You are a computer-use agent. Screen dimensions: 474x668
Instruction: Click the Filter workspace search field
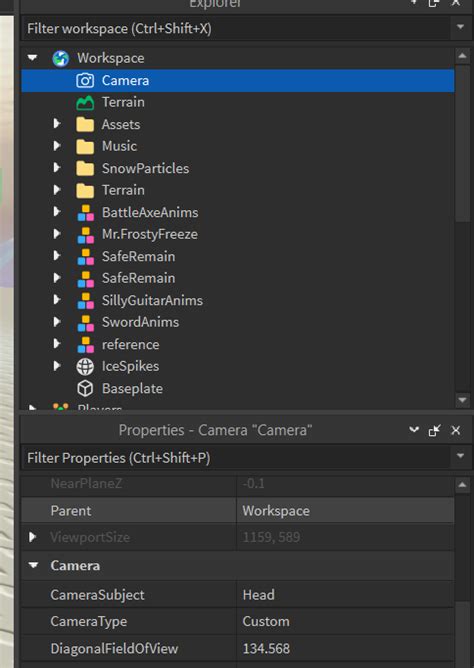[236, 29]
